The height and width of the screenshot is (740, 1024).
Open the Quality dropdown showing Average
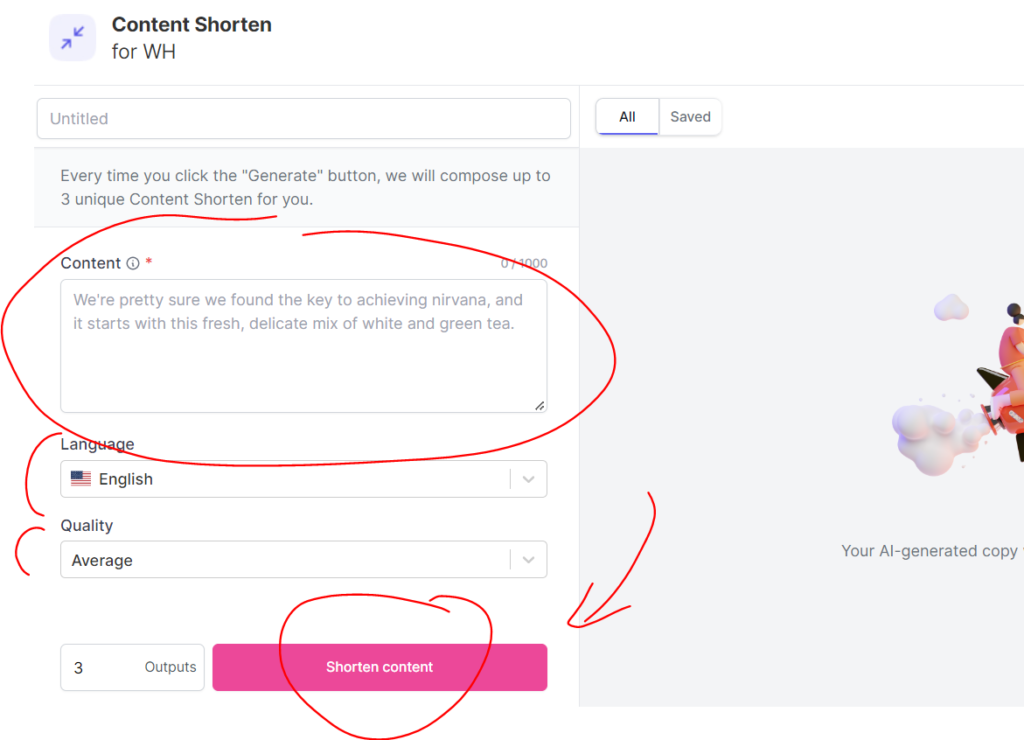(290, 560)
